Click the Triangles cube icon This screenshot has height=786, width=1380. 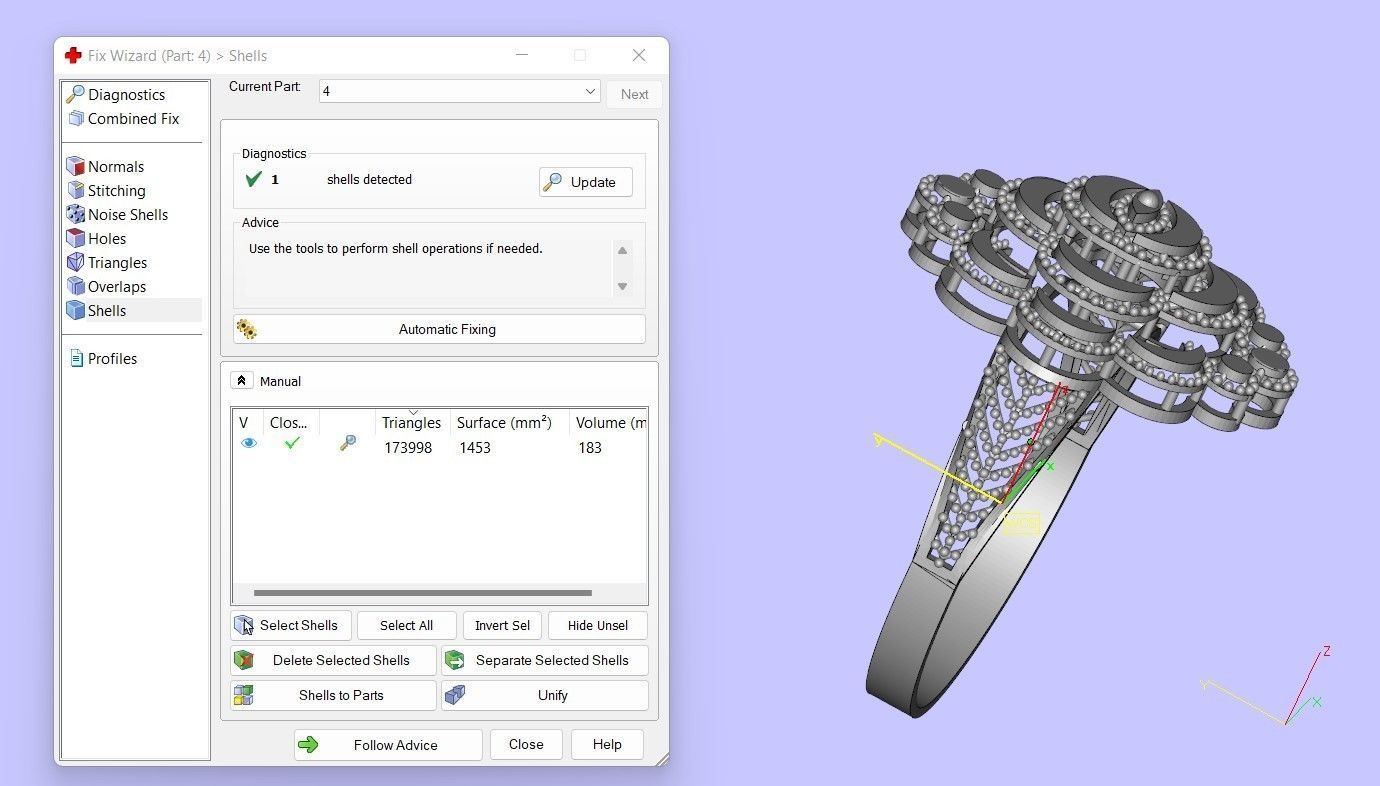point(75,262)
